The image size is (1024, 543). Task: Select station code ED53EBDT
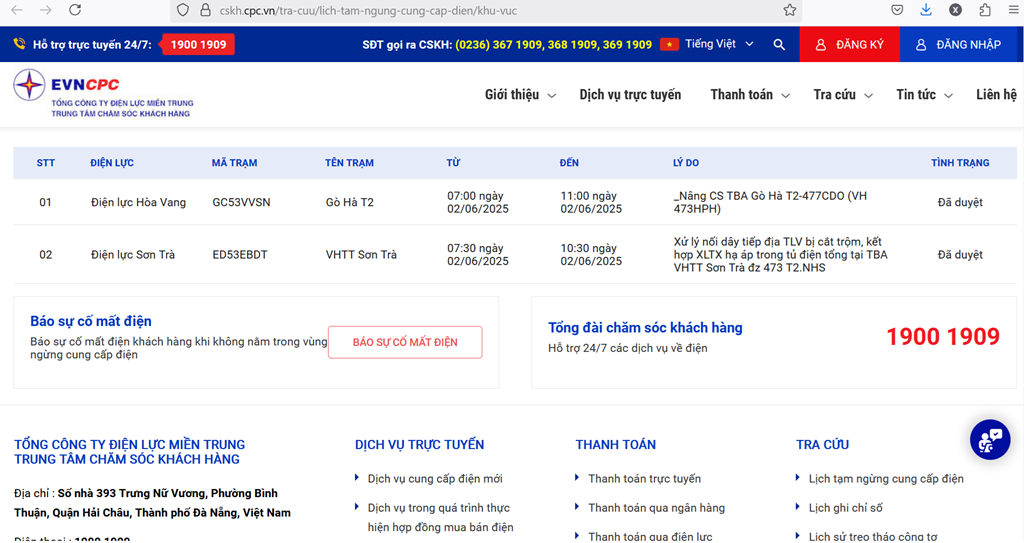[240, 255]
